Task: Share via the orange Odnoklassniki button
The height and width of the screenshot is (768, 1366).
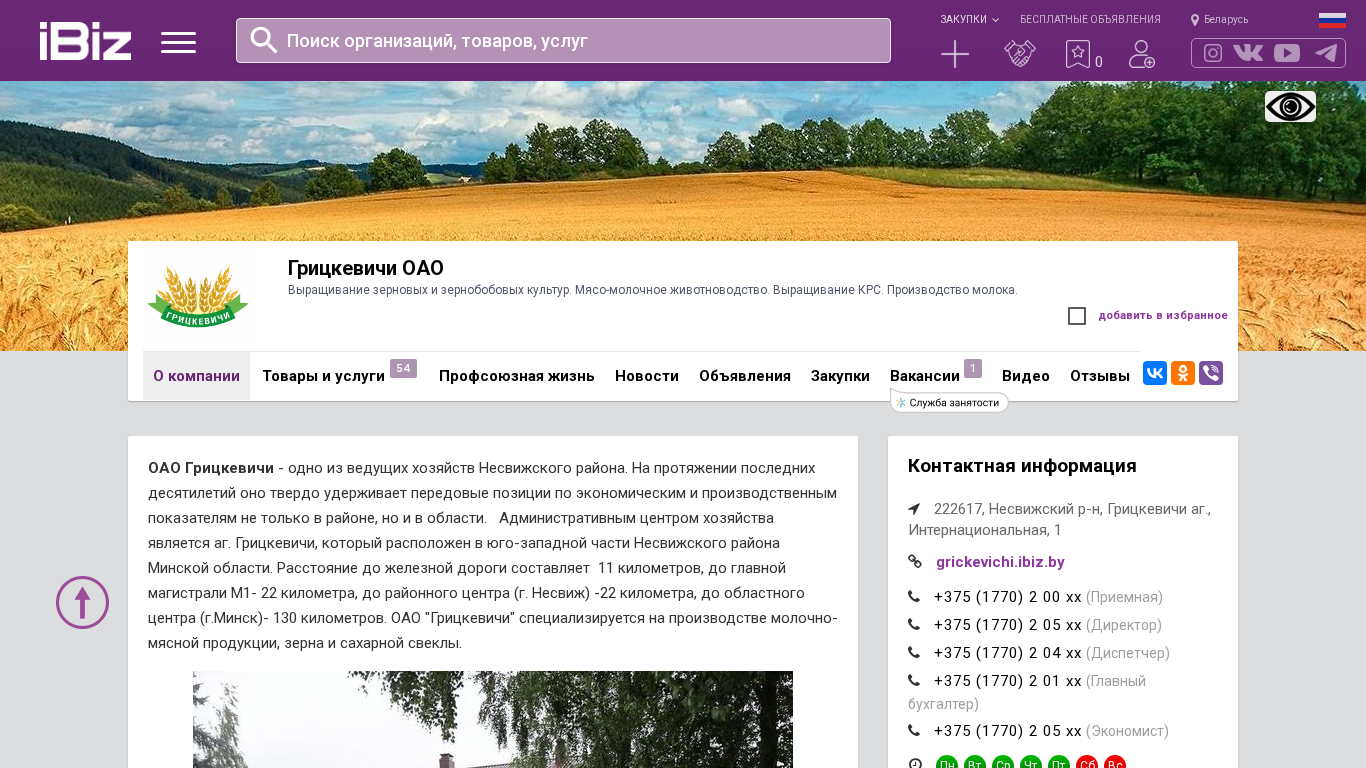Action: pyautogui.click(x=1183, y=373)
